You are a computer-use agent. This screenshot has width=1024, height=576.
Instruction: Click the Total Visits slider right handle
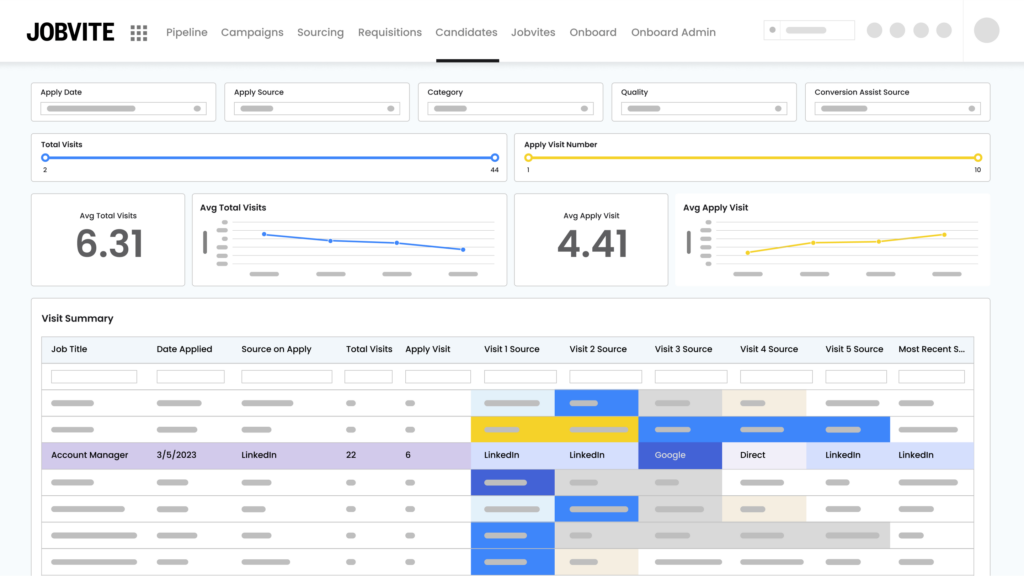click(494, 158)
